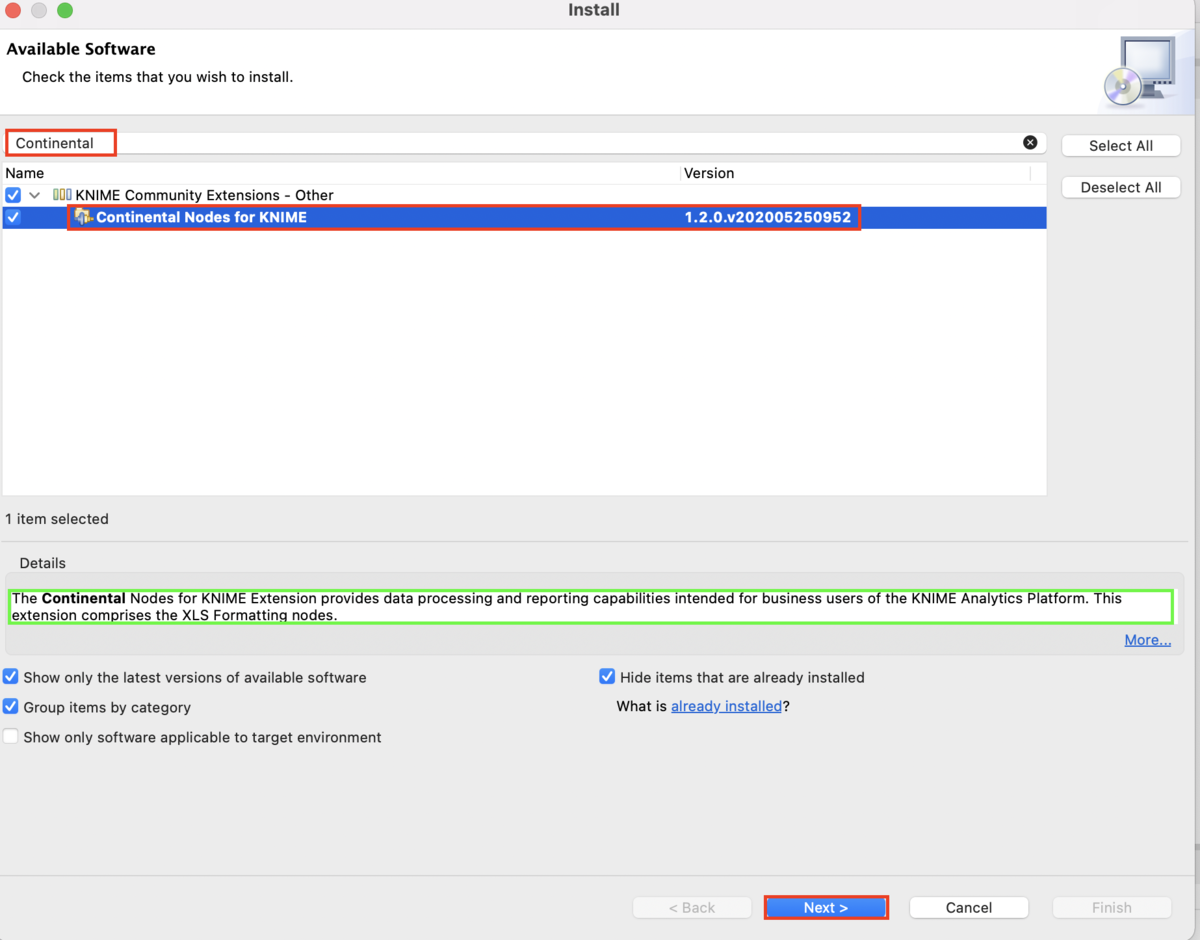The height and width of the screenshot is (940, 1200).
Task: Select KNIME Community Extensions - Other row
Action: tap(524, 195)
